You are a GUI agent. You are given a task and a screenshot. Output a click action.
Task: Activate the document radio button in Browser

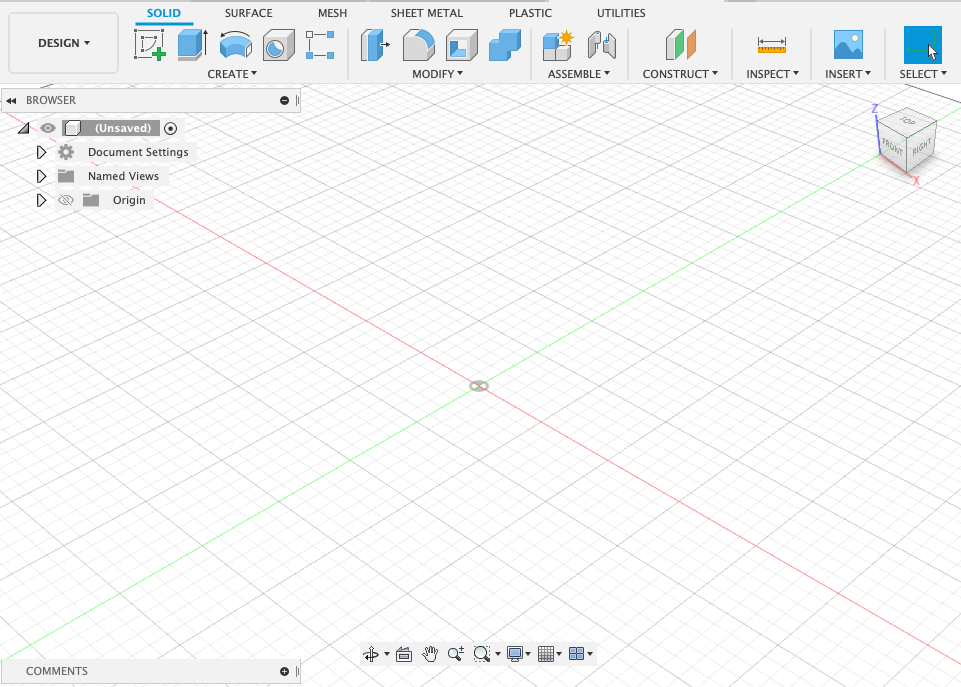tap(170, 128)
